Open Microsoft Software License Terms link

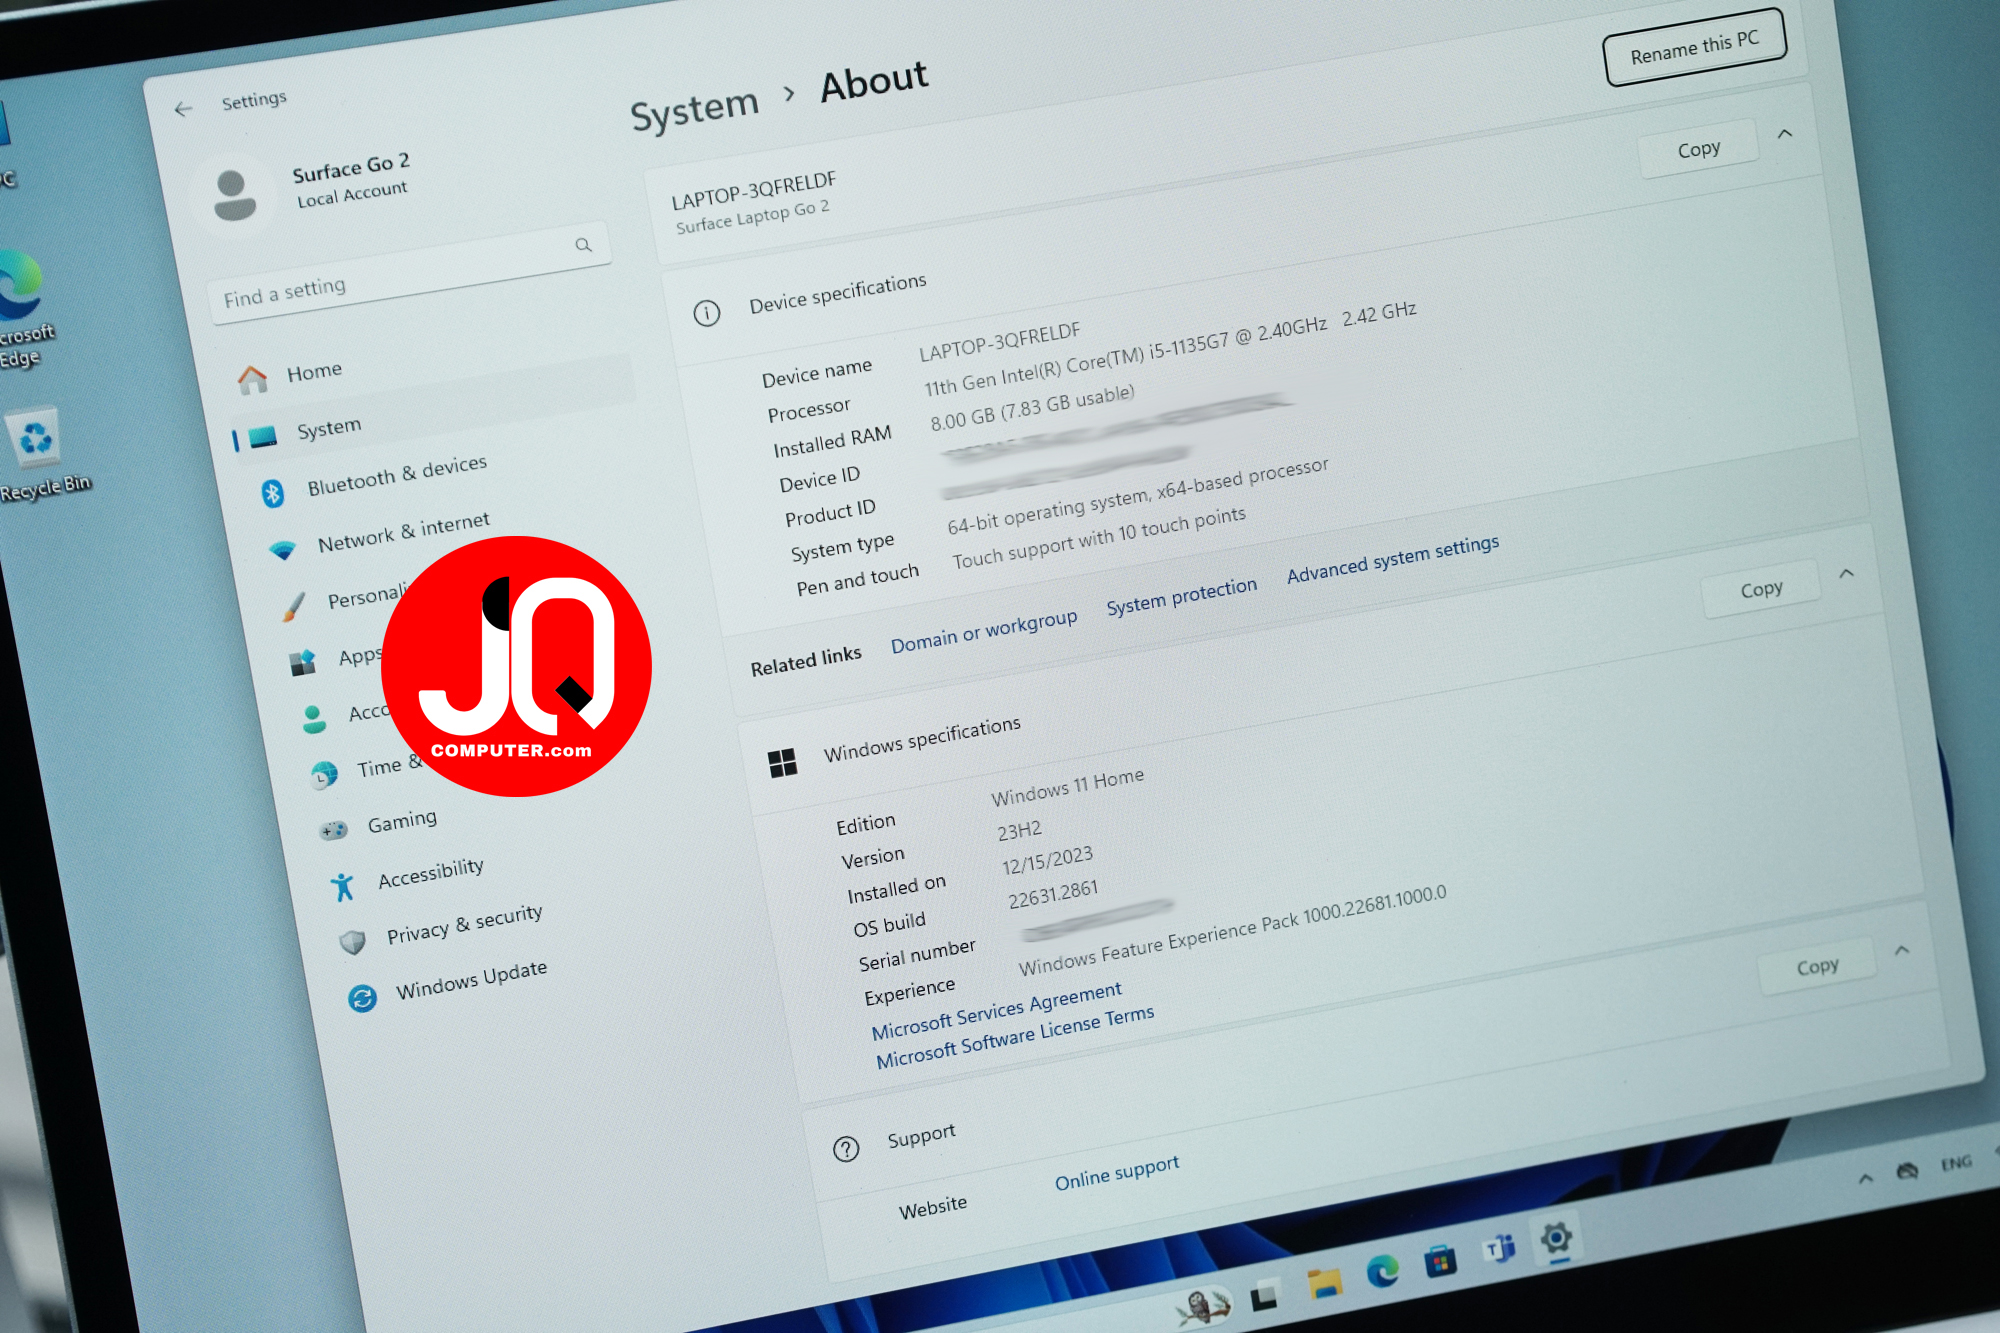[1015, 1037]
